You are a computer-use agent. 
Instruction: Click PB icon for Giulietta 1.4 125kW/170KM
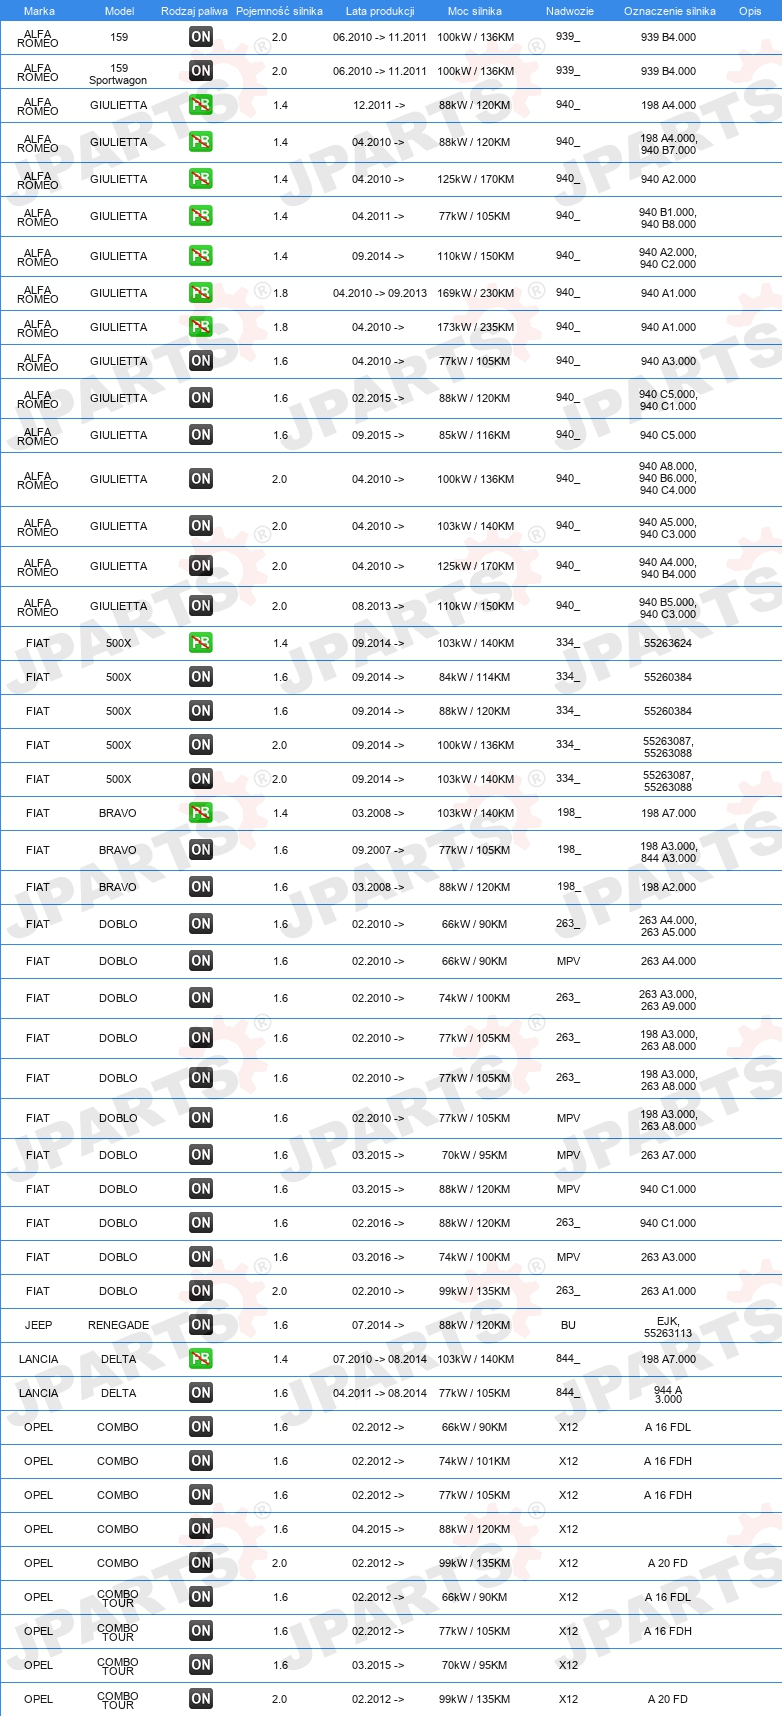pos(201,179)
